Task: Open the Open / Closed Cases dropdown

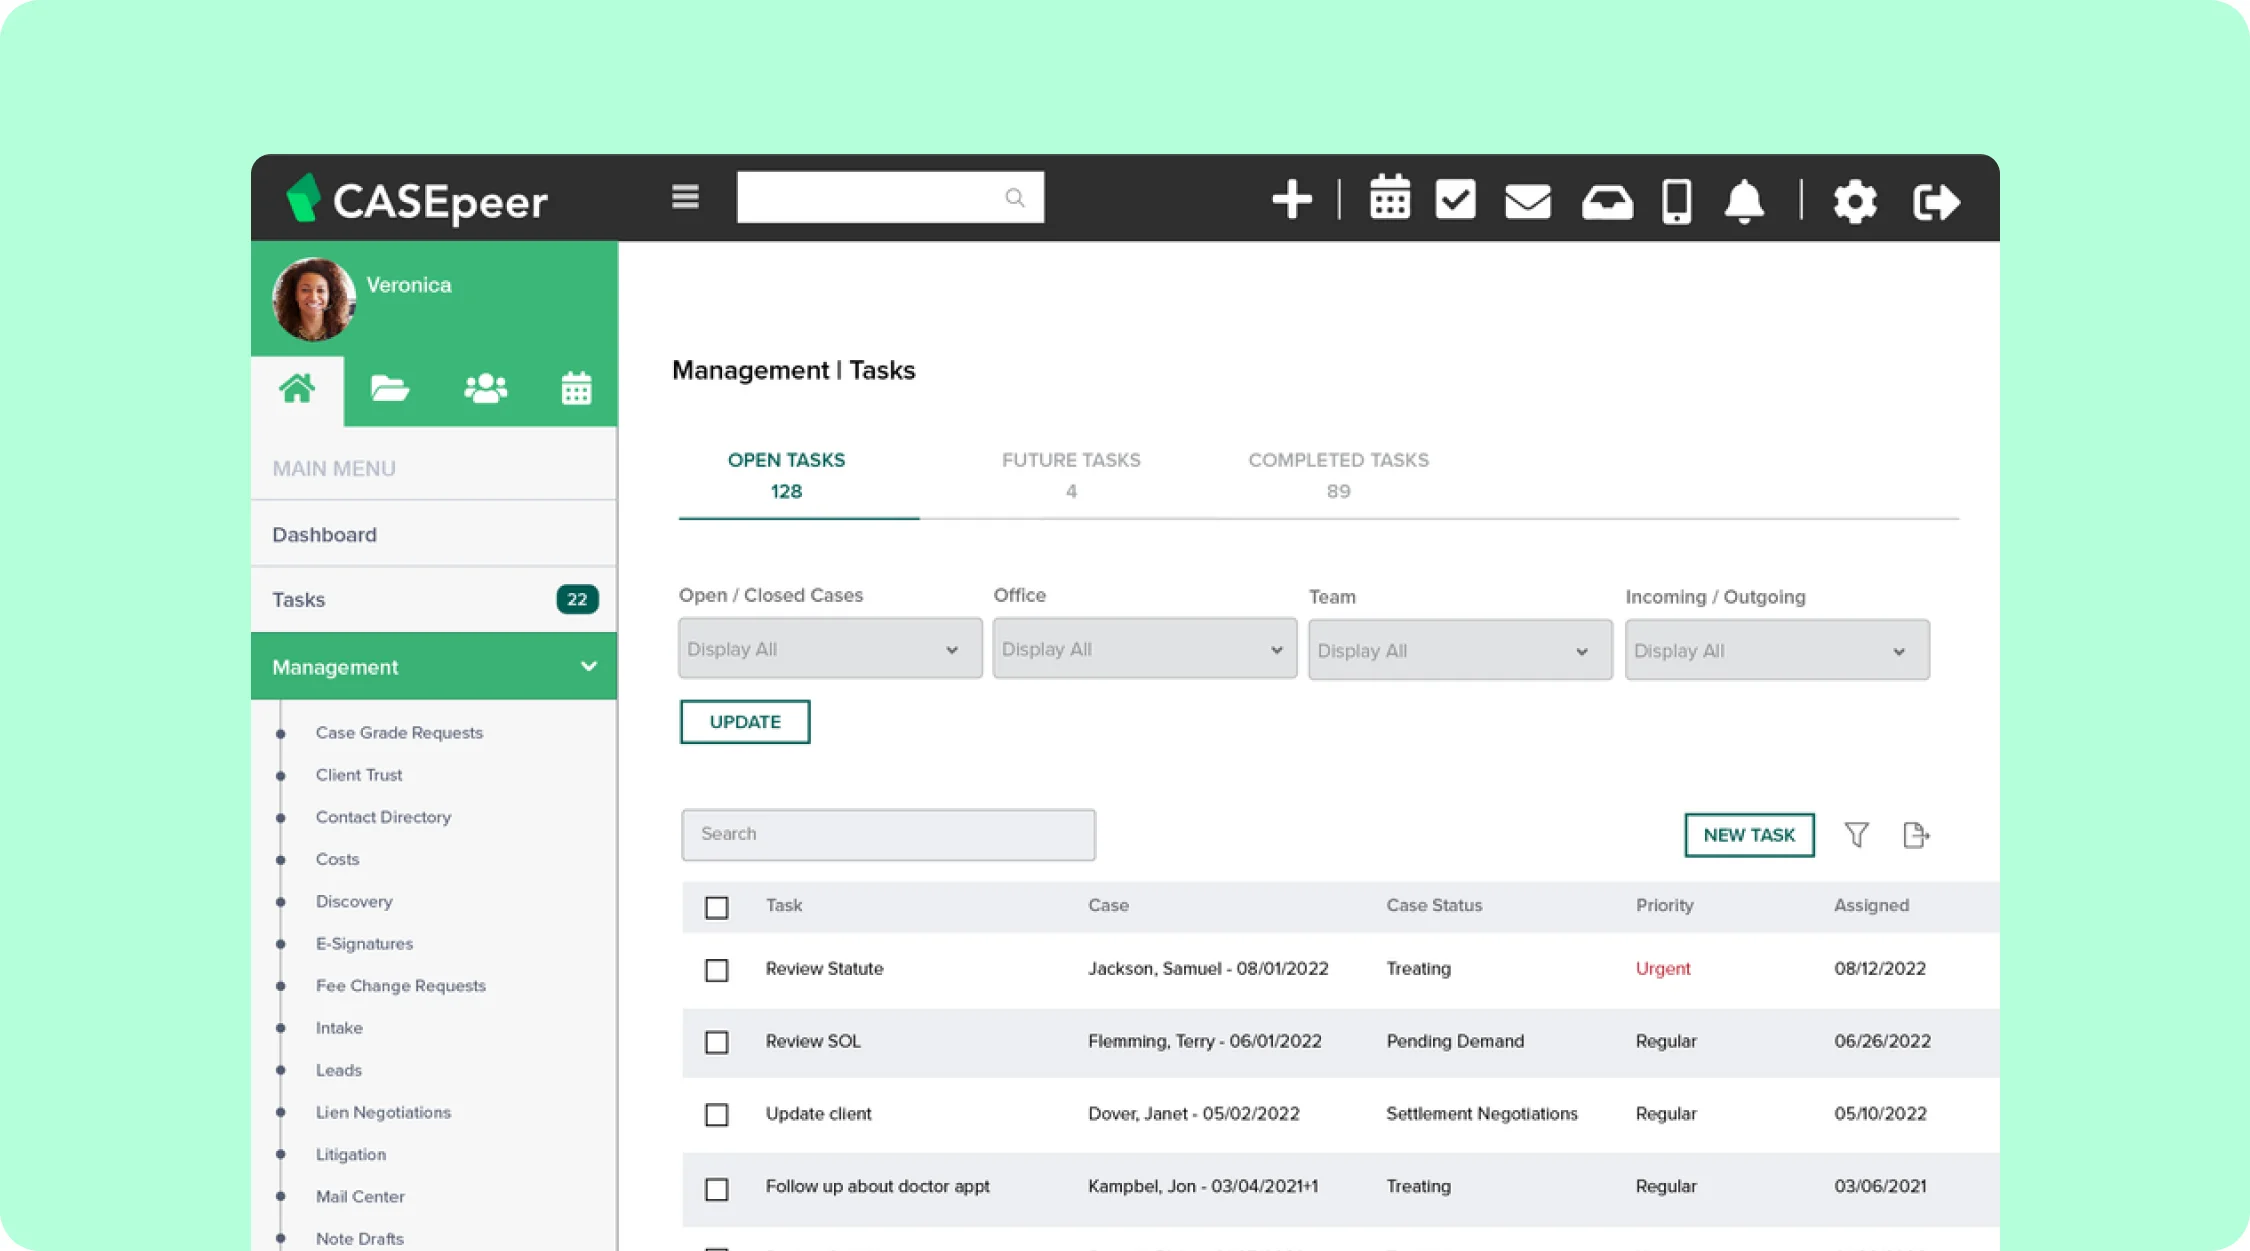Action: [829, 649]
